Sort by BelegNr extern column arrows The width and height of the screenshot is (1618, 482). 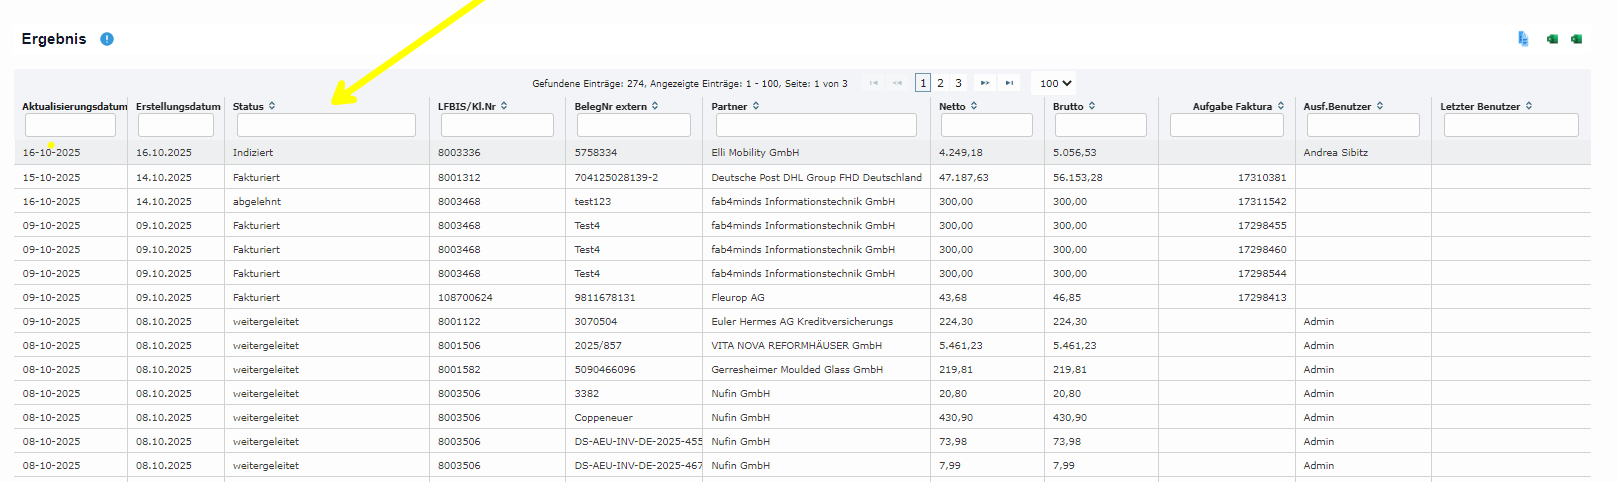655,106
